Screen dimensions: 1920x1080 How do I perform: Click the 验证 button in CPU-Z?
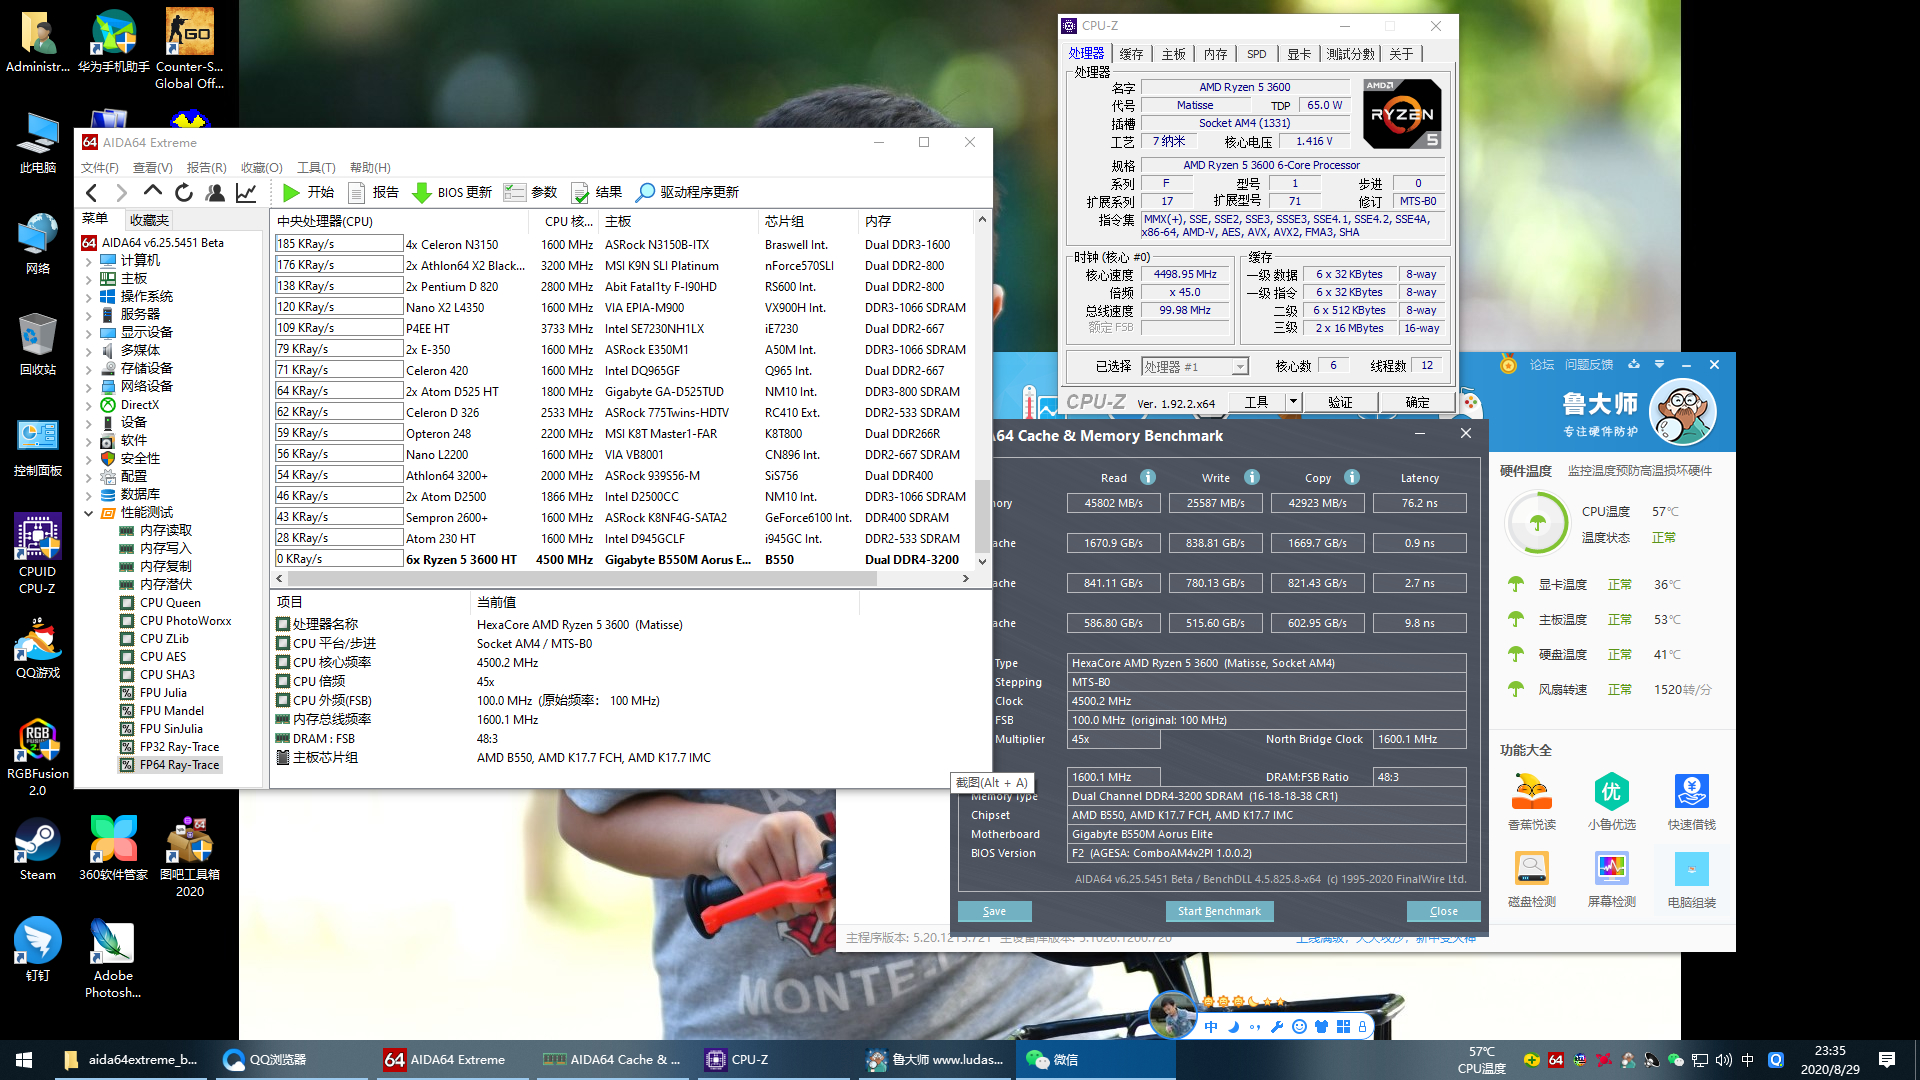(x=1340, y=402)
